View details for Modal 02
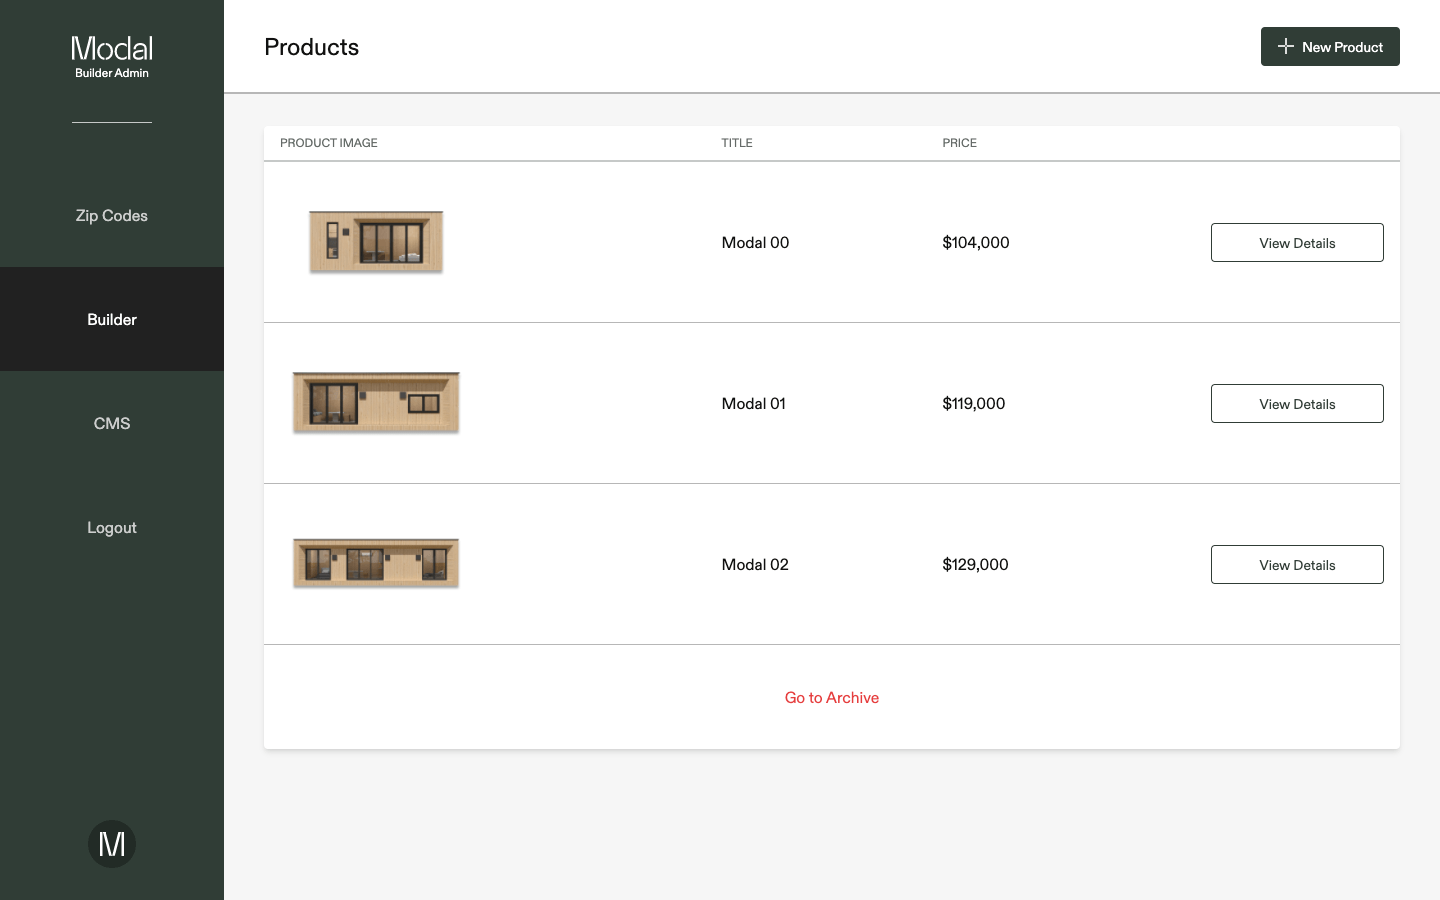Screen dimensions: 1440x900 tap(1297, 564)
